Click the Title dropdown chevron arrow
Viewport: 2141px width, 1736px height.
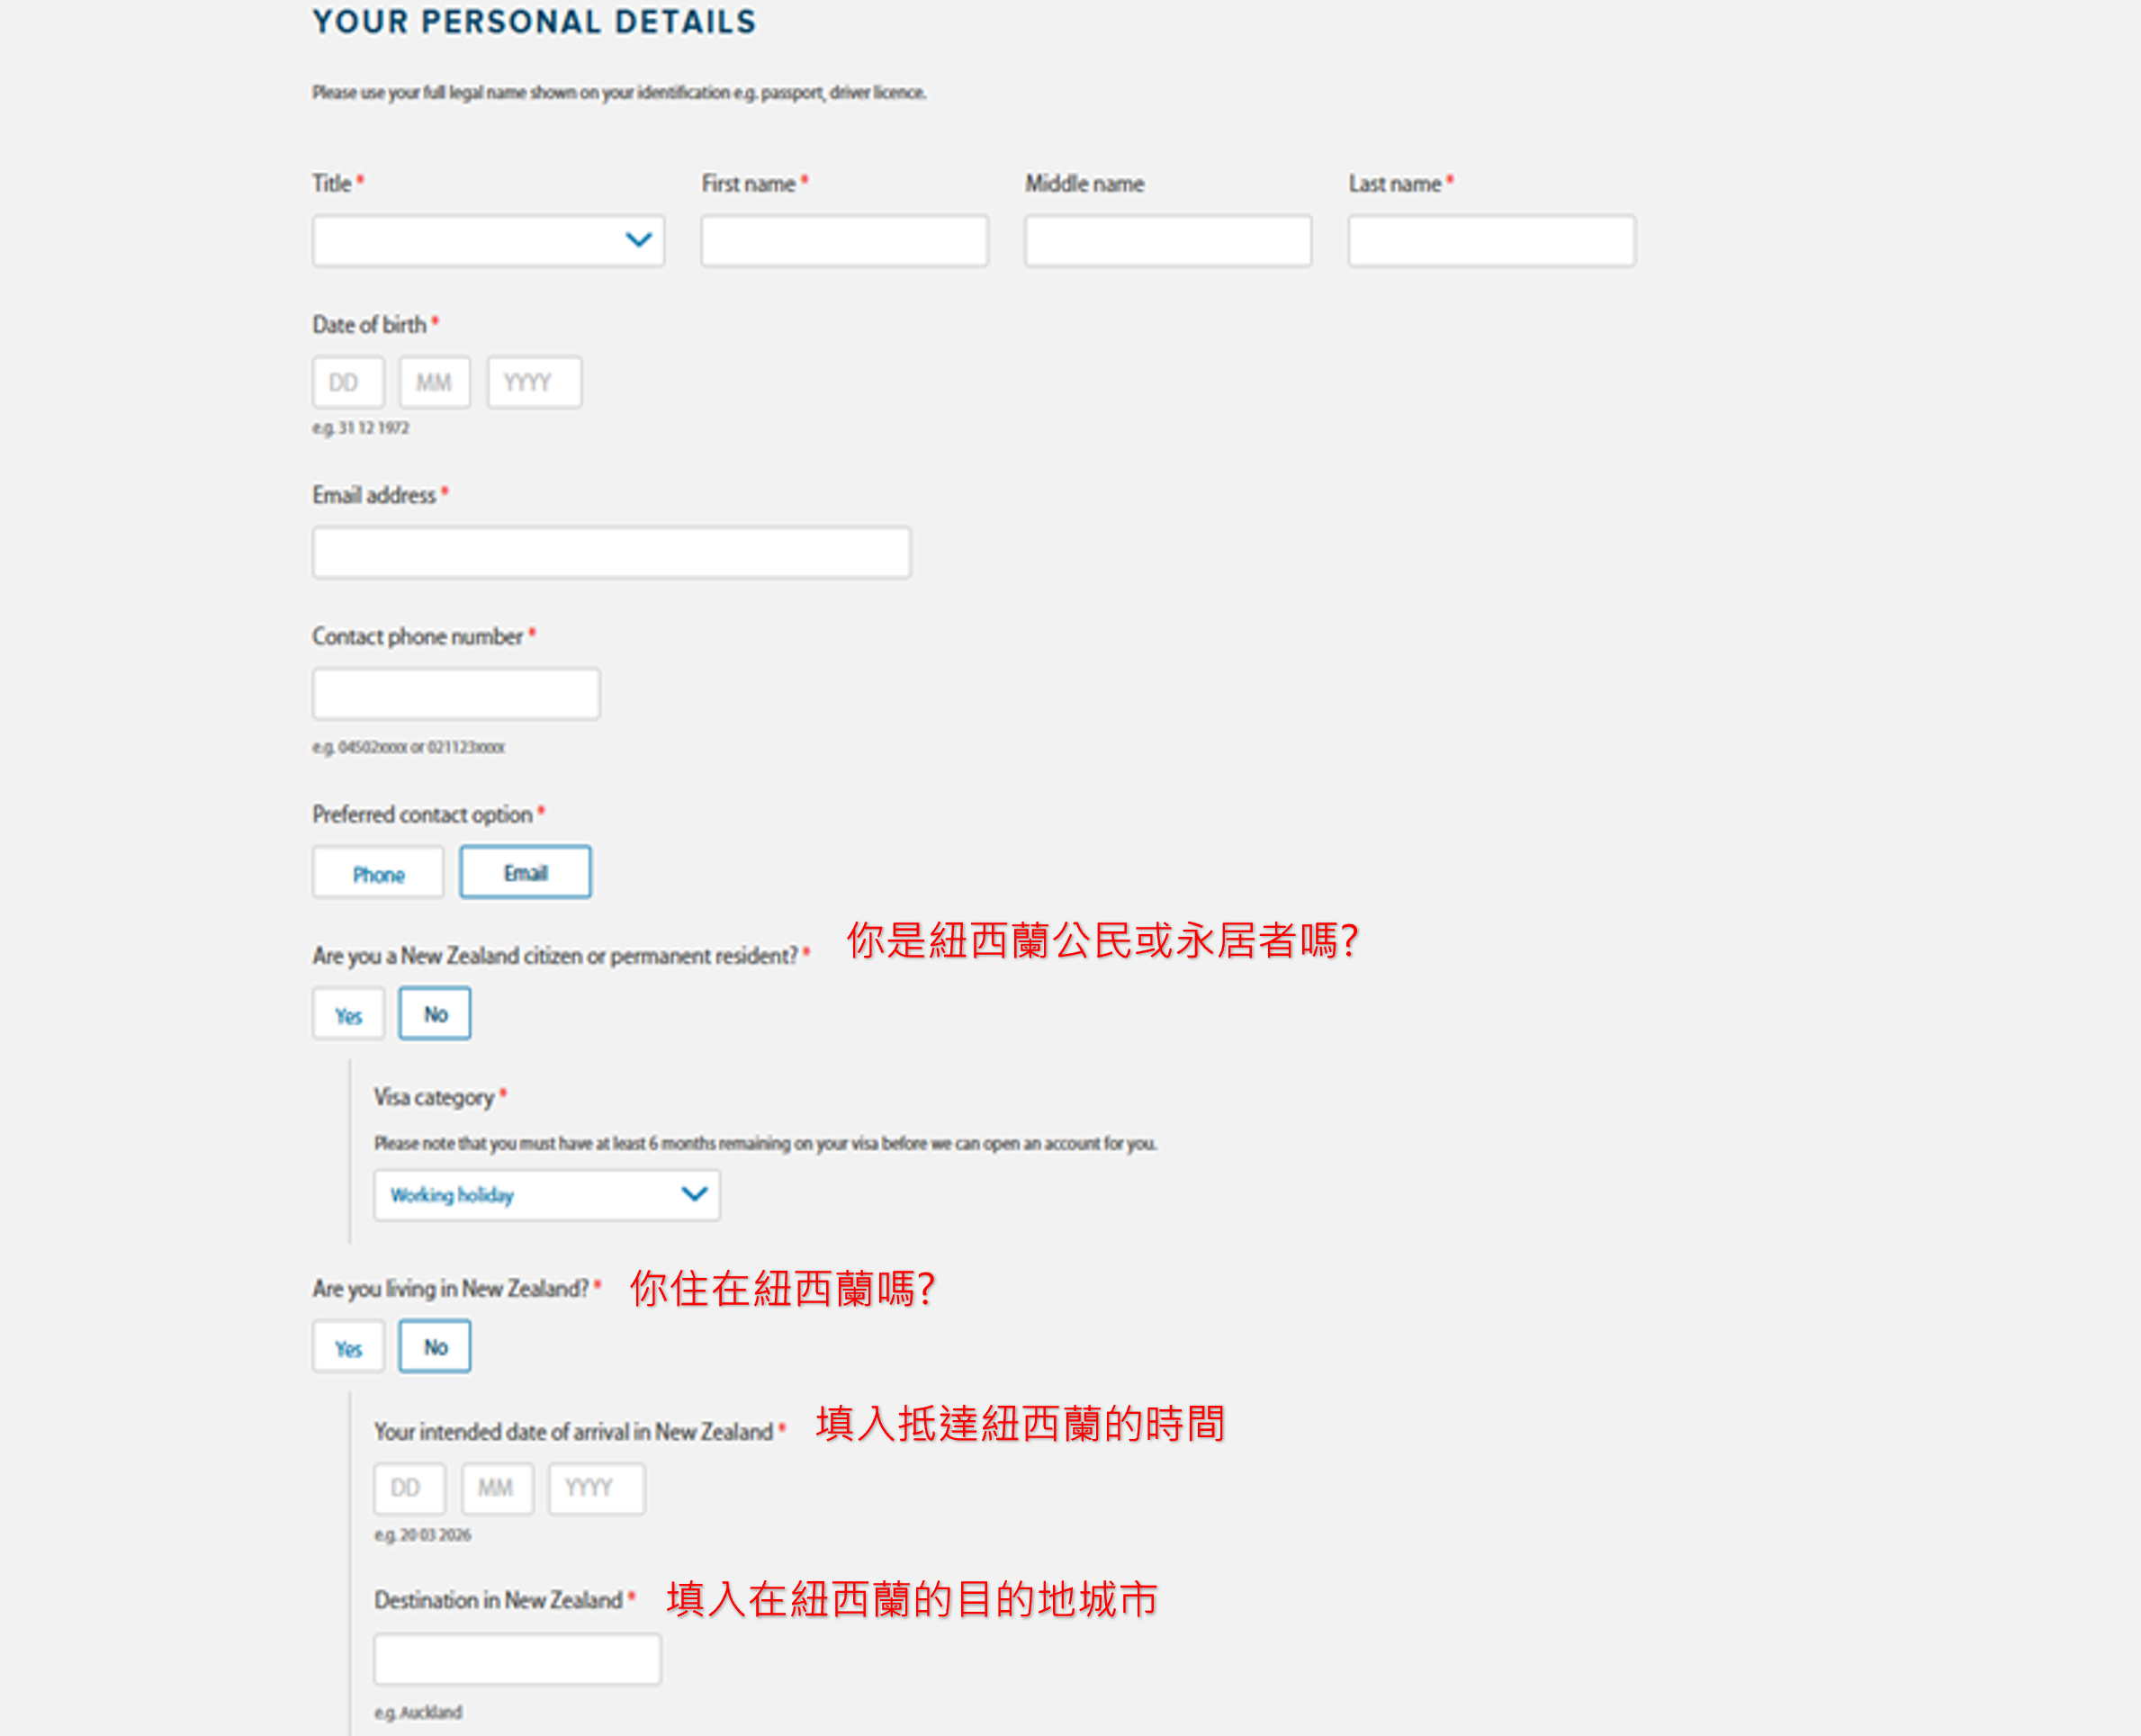(638, 240)
